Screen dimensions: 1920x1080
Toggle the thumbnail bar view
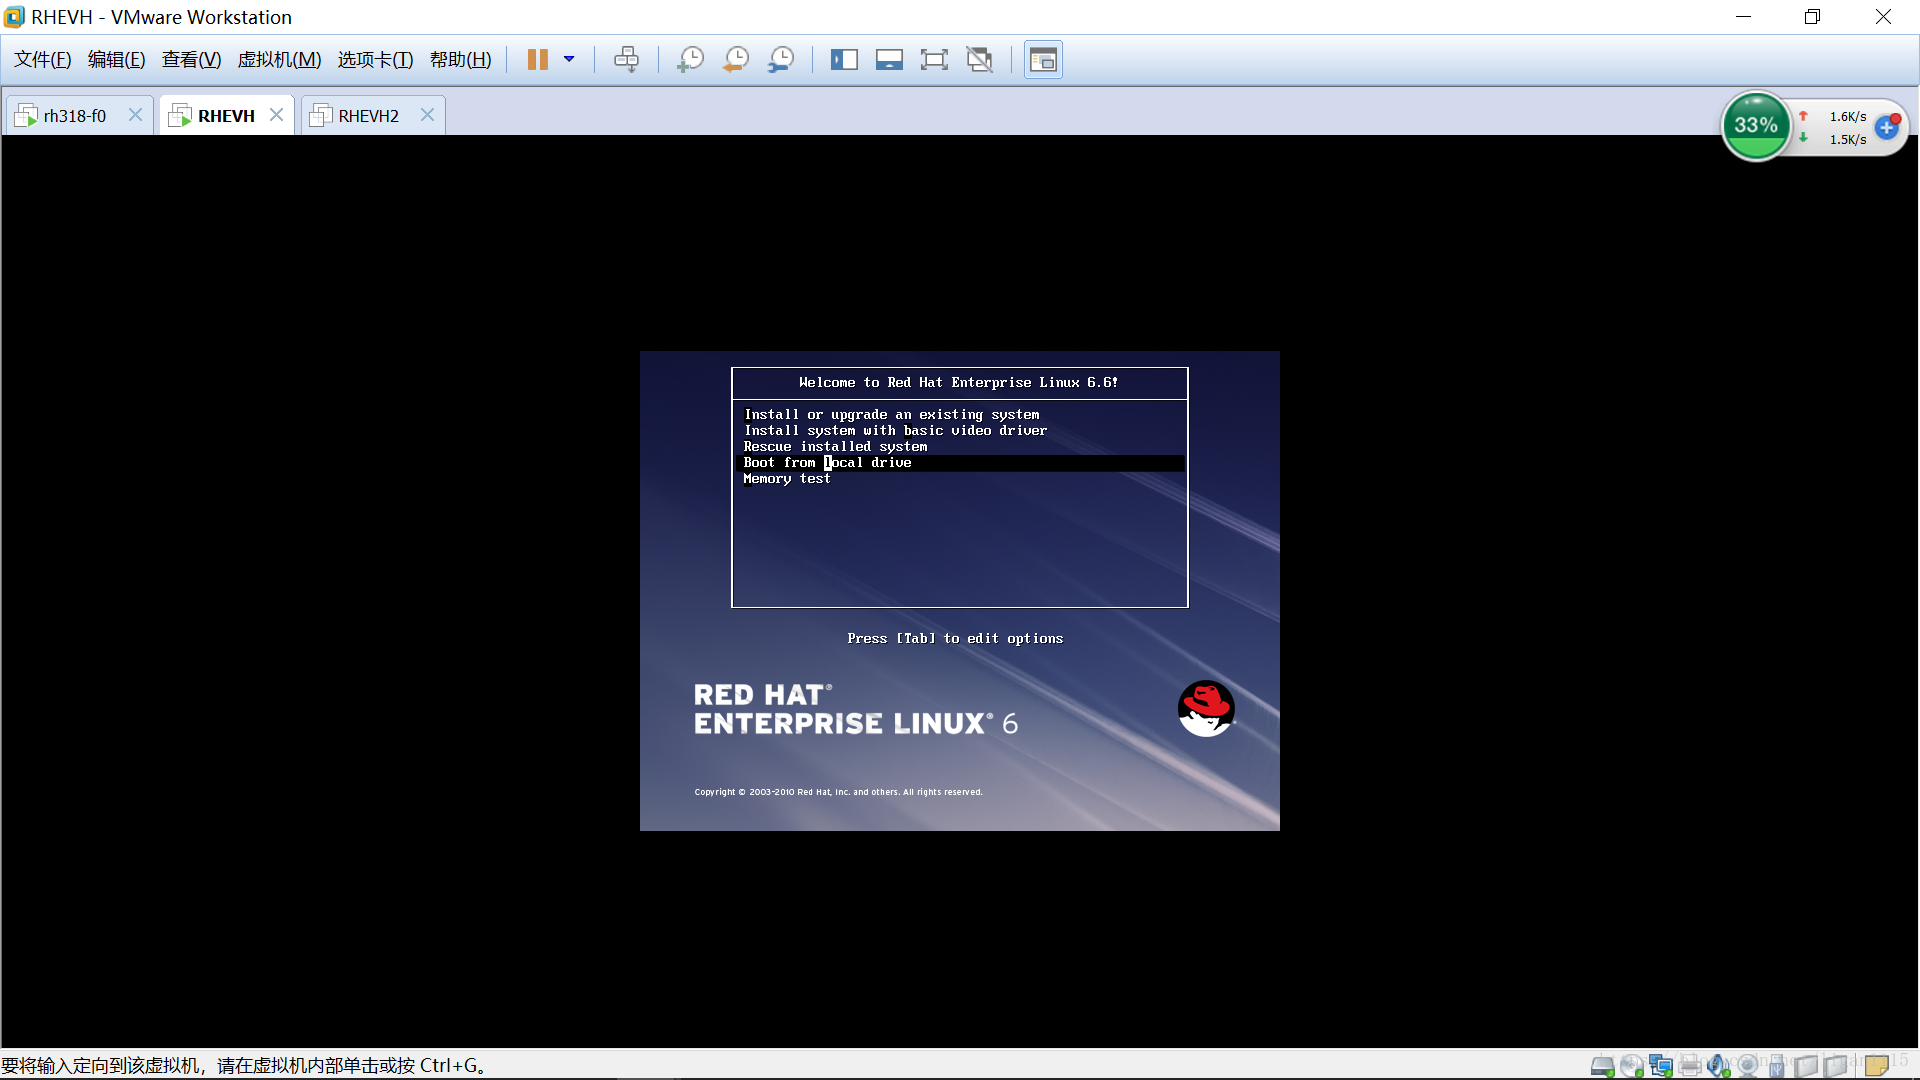pyautogui.click(x=889, y=60)
